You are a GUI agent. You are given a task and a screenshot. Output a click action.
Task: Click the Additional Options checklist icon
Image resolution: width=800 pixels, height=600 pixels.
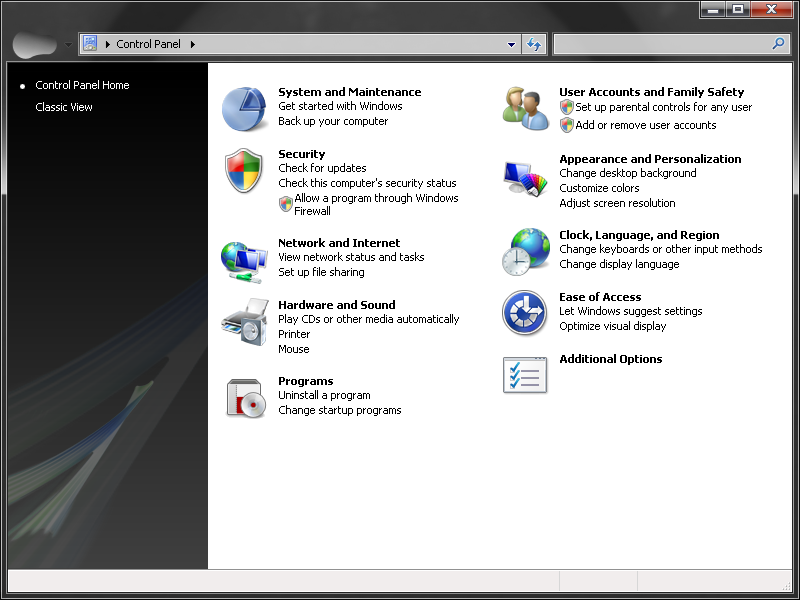click(x=525, y=375)
